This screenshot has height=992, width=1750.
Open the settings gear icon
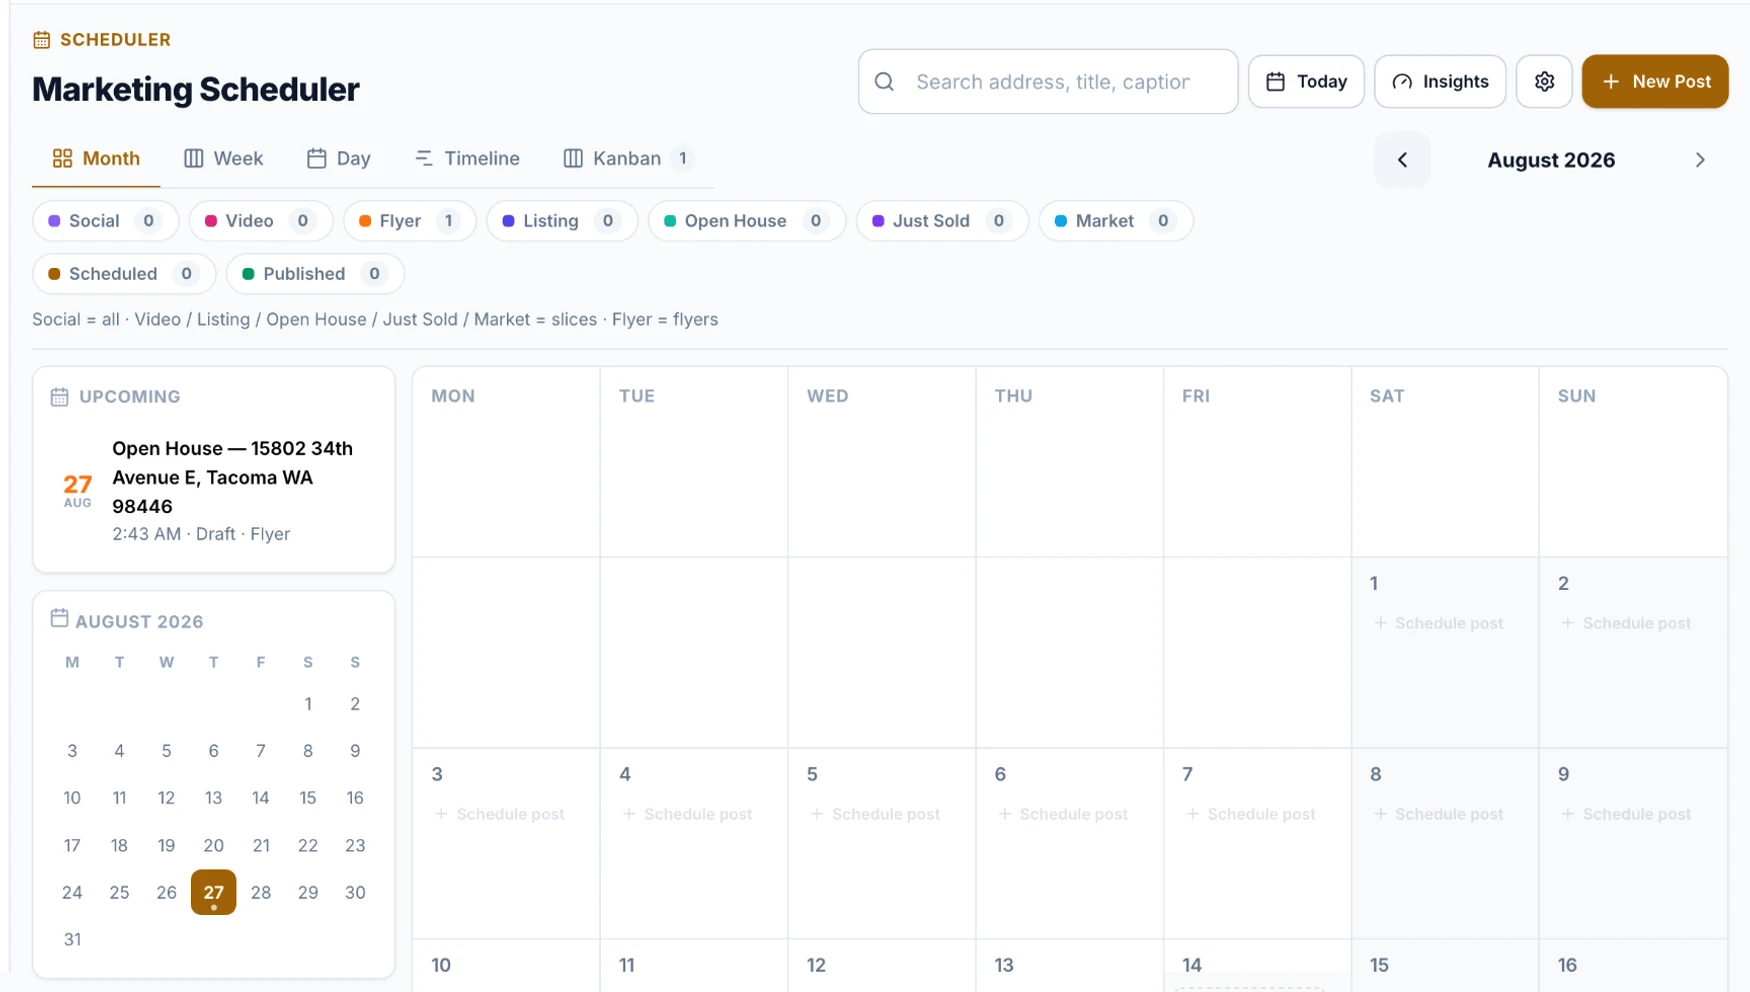tap(1544, 82)
